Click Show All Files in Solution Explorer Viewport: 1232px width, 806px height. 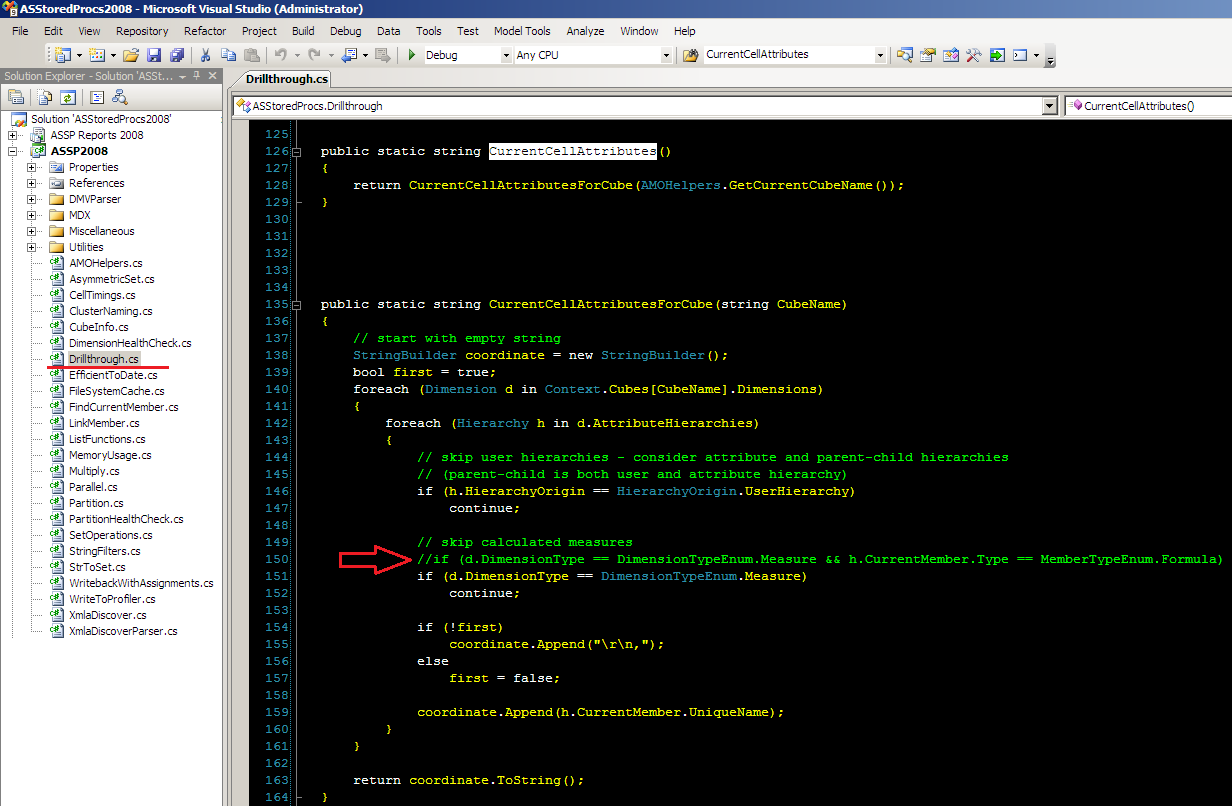click(45, 97)
